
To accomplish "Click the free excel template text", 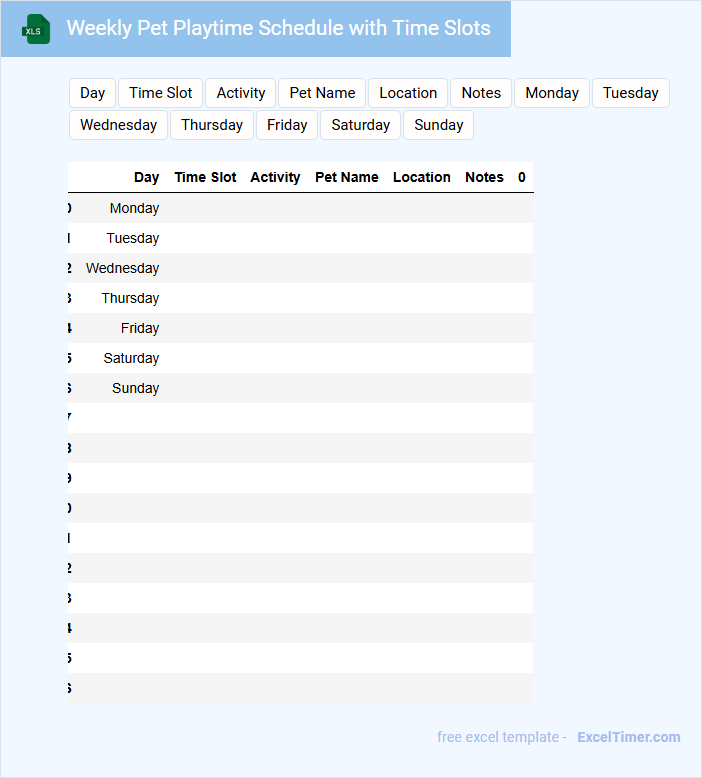I will tap(502, 737).
